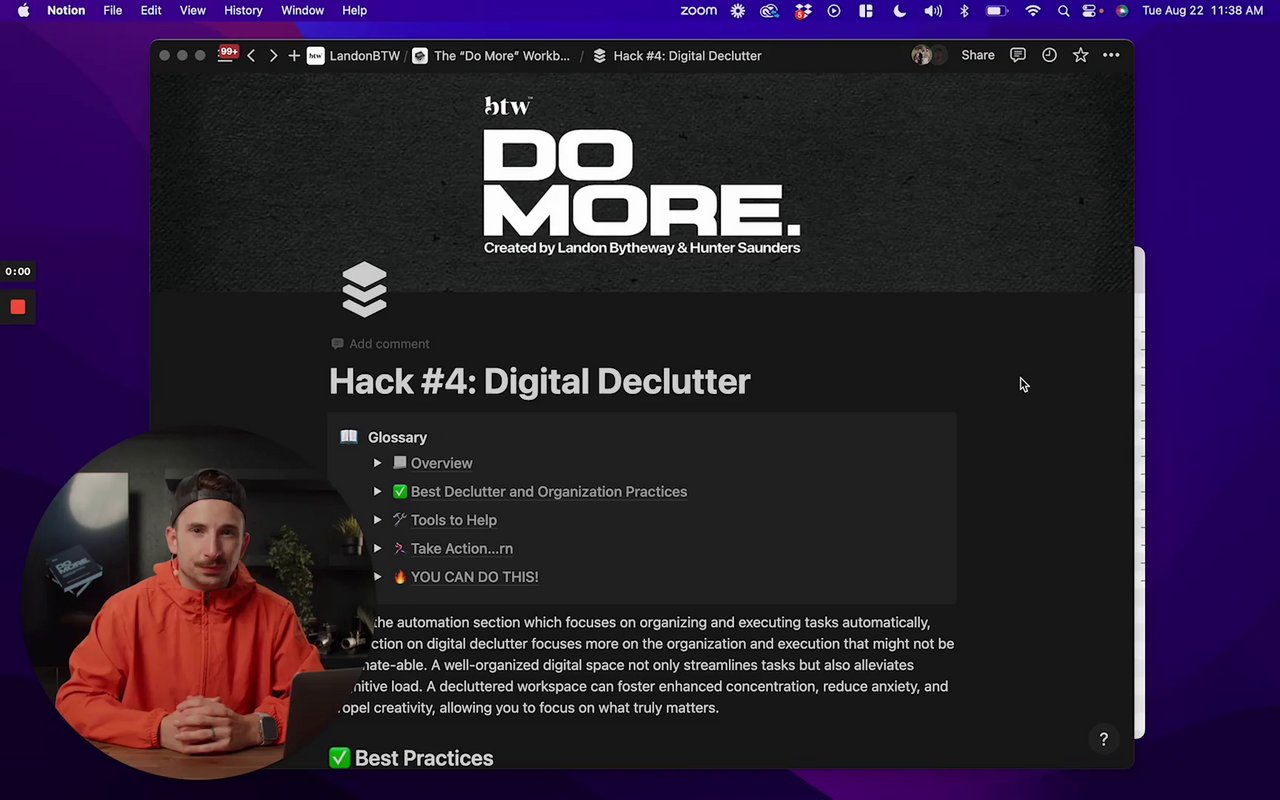Expand the Best Declutter and Organization Practices toggle
The height and width of the screenshot is (800, 1280).
click(377, 492)
